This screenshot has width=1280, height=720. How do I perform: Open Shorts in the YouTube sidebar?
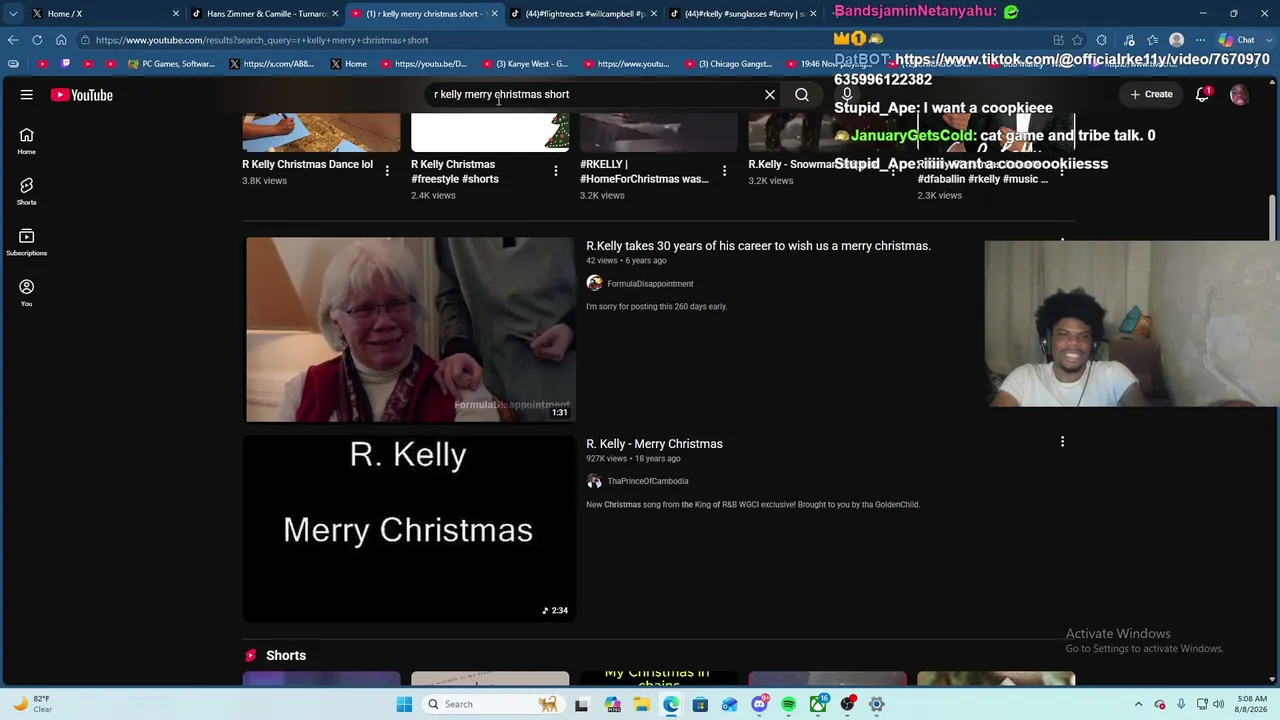click(27, 192)
